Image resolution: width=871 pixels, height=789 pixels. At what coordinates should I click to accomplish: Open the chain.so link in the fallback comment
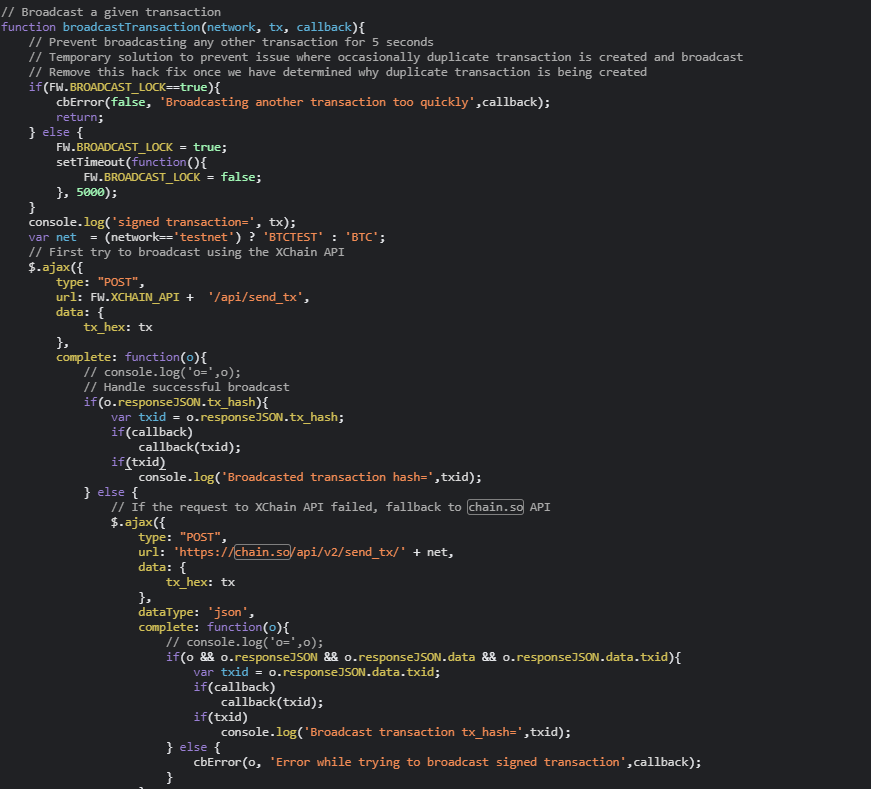pyautogui.click(x=495, y=507)
